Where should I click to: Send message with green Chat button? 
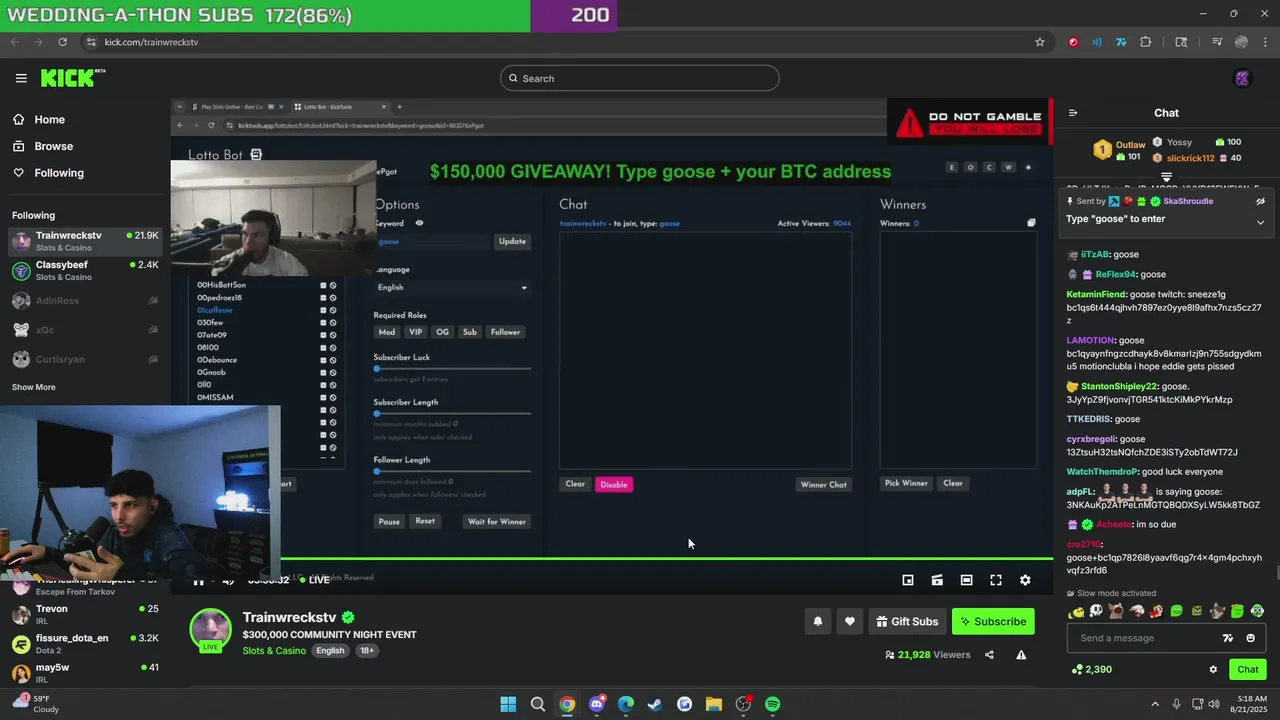[1248, 669]
